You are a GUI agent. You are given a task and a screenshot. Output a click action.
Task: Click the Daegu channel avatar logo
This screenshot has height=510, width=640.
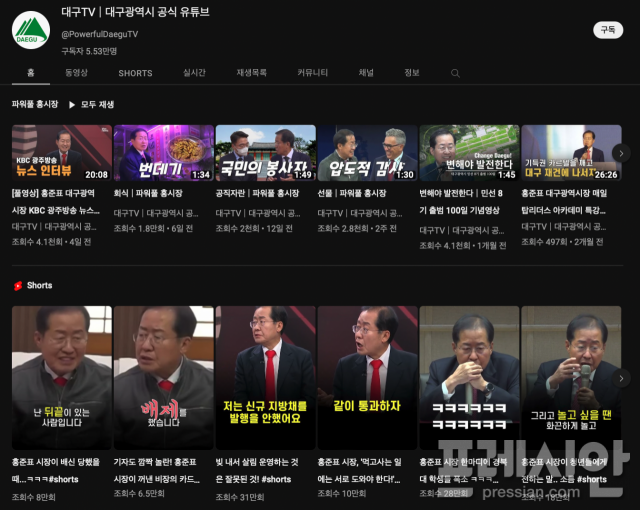31,30
